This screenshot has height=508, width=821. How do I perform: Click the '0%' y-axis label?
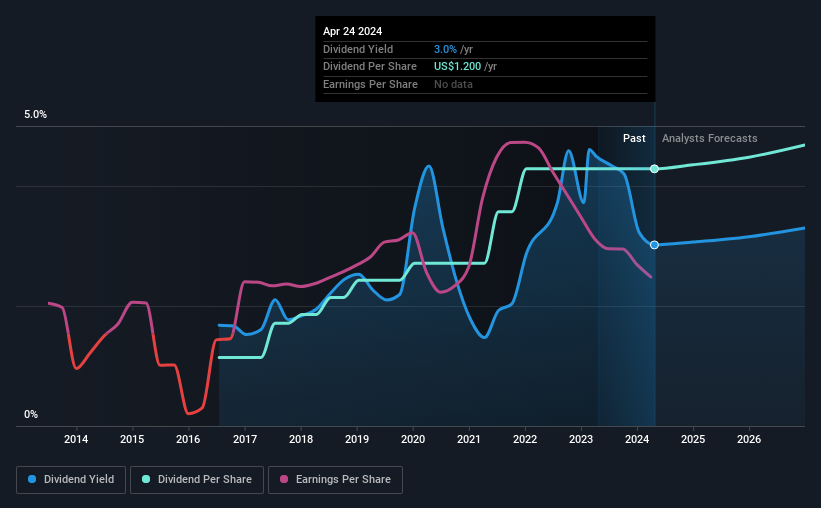pos(31,414)
